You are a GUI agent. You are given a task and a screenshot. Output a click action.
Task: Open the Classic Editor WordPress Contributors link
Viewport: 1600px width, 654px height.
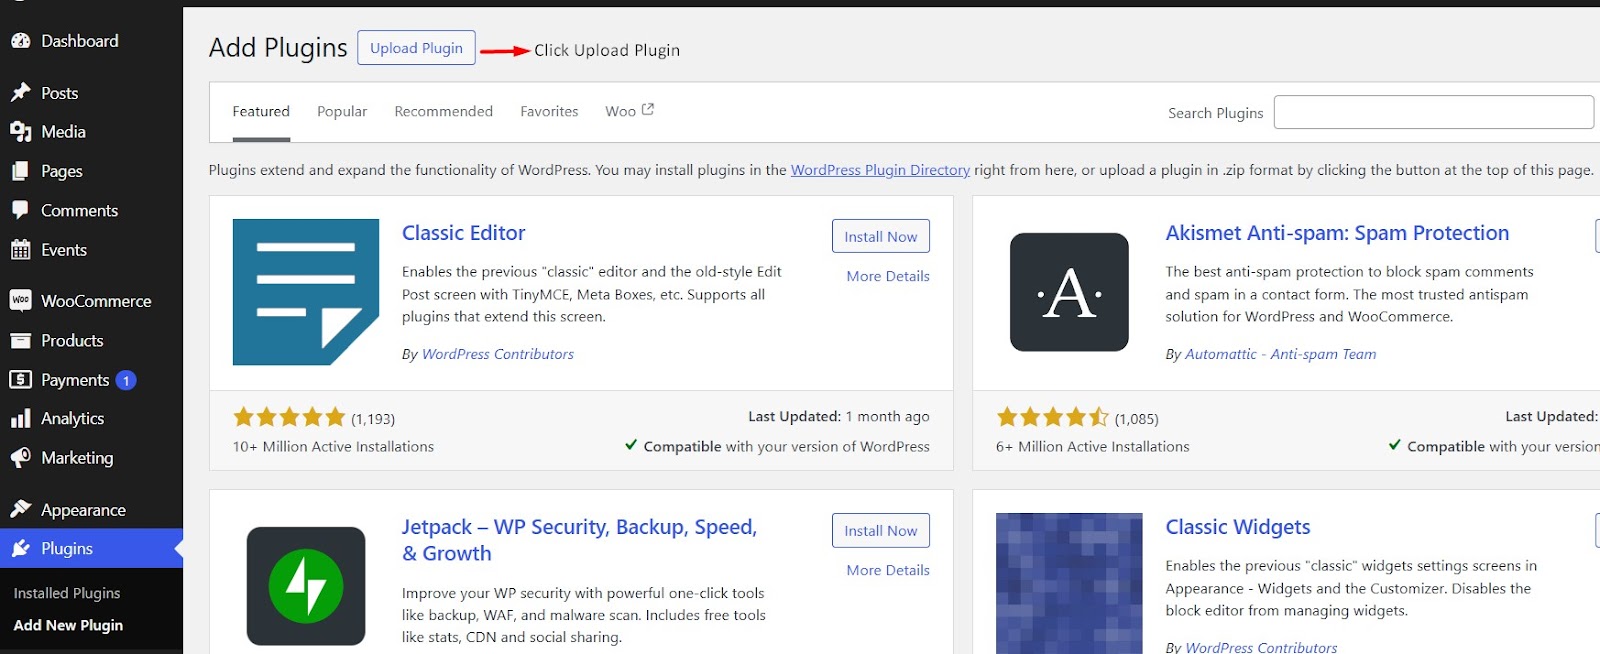click(498, 354)
